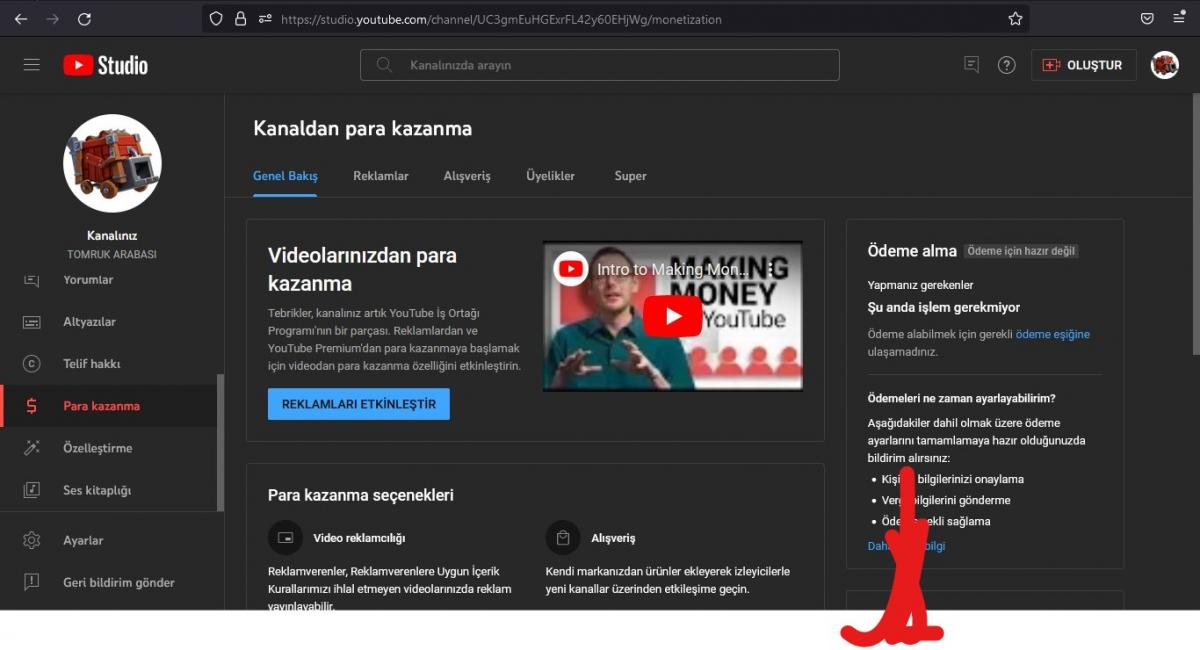
Task: Click the Geri bildirim gönder feedback icon
Action: pyautogui.click(x=32, y=582)
